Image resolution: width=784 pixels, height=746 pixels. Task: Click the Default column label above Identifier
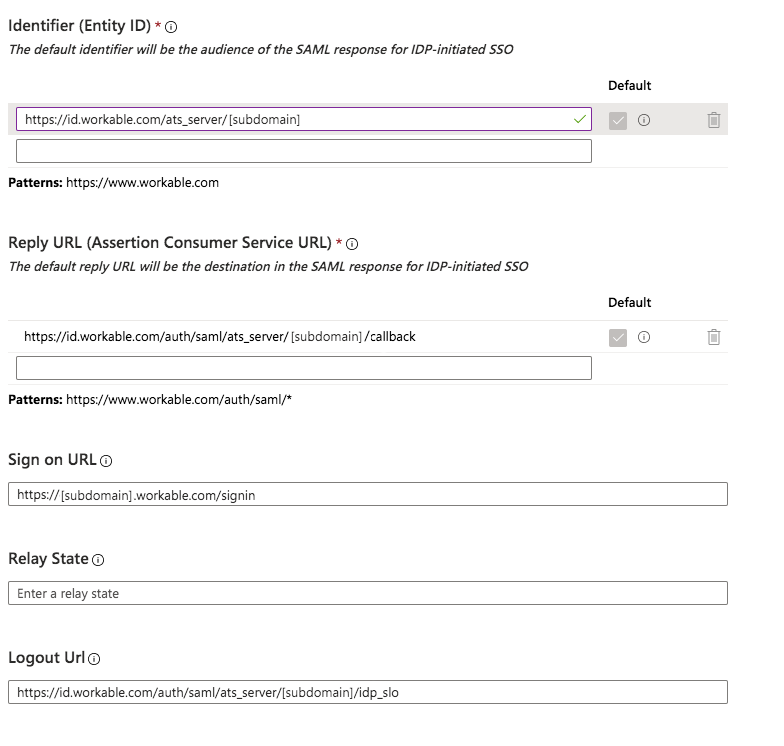point(630,86)
